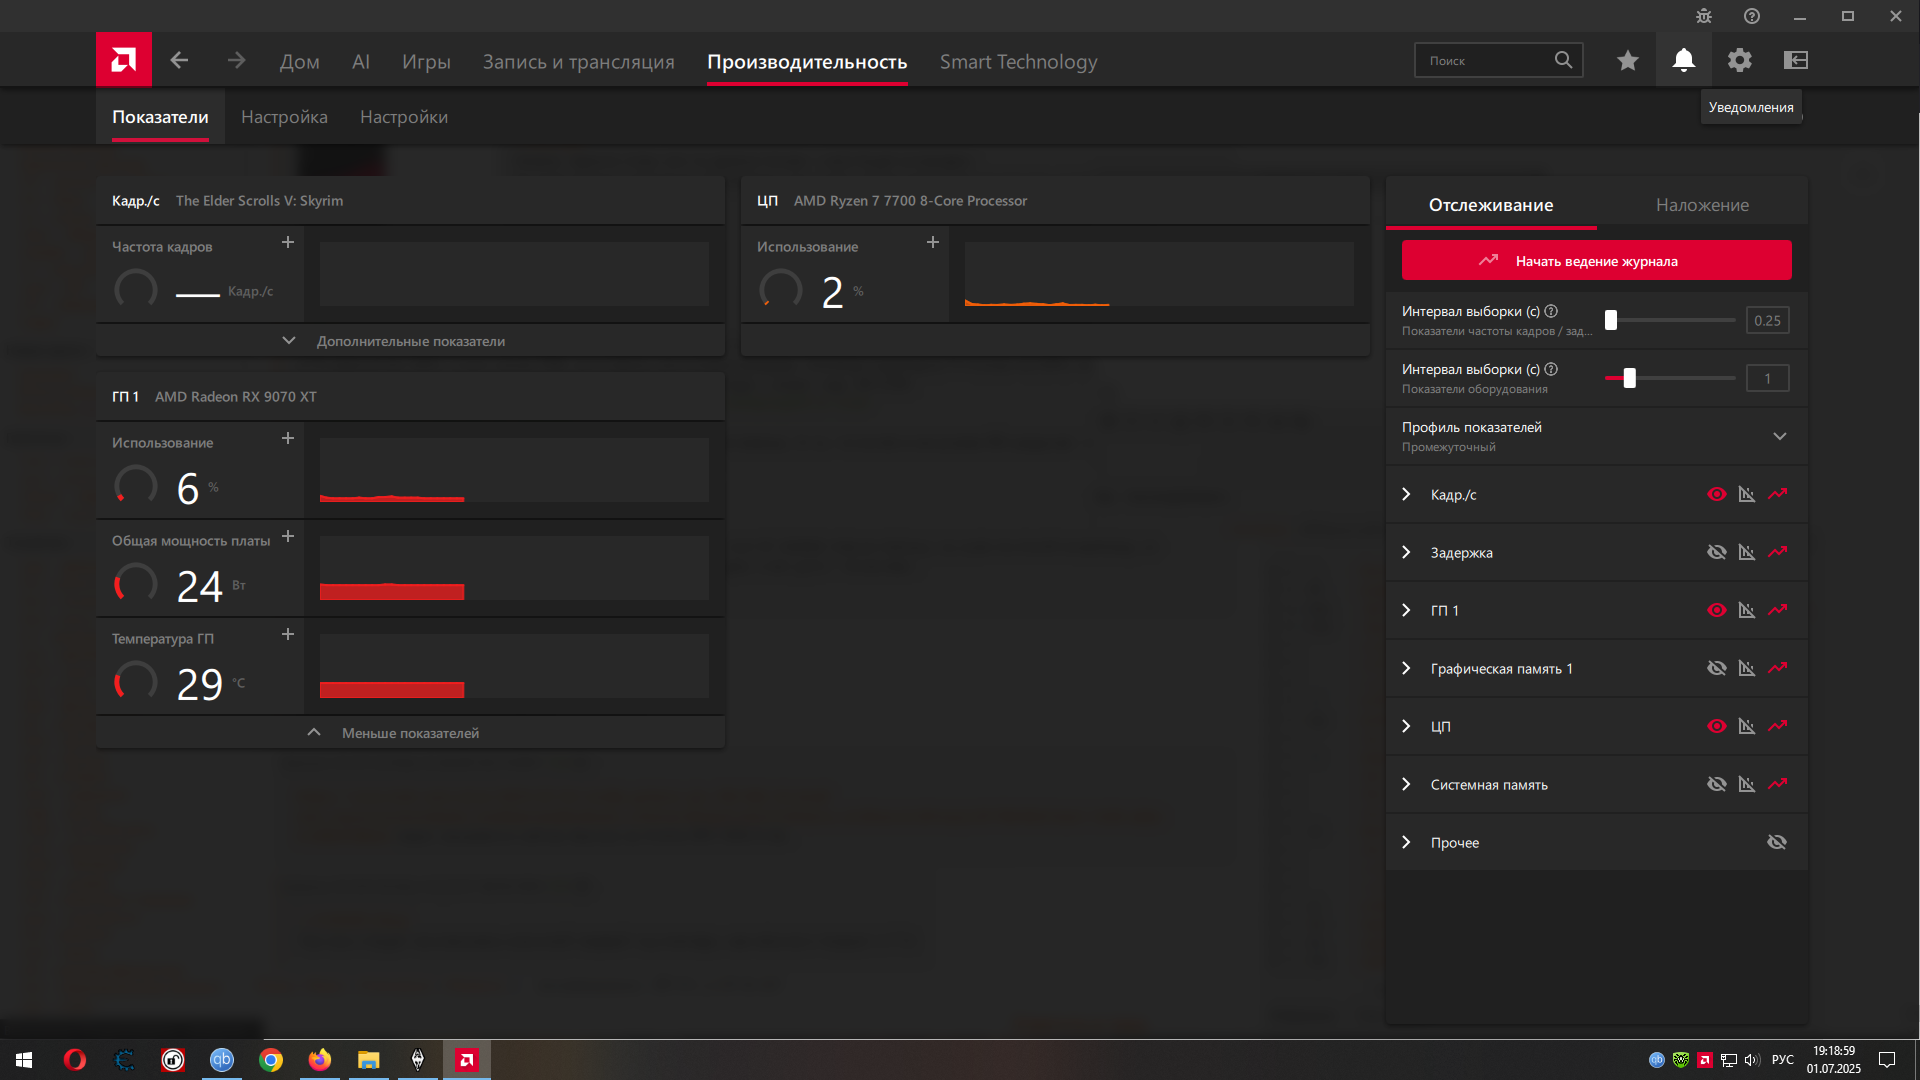The width and height of the screenshot is (1920, 1080).
Task: Go forward with the right arrow
Action: 236,60
